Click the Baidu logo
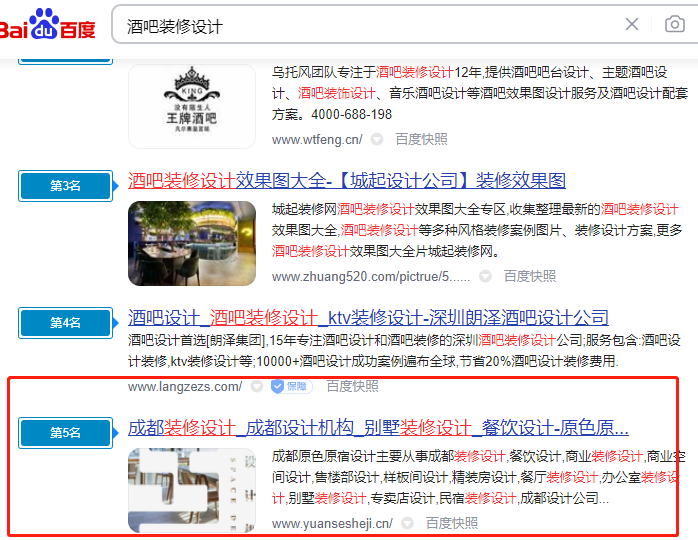Image resolution: width=698 pixels, height=540 pixels. pos(48,25)
